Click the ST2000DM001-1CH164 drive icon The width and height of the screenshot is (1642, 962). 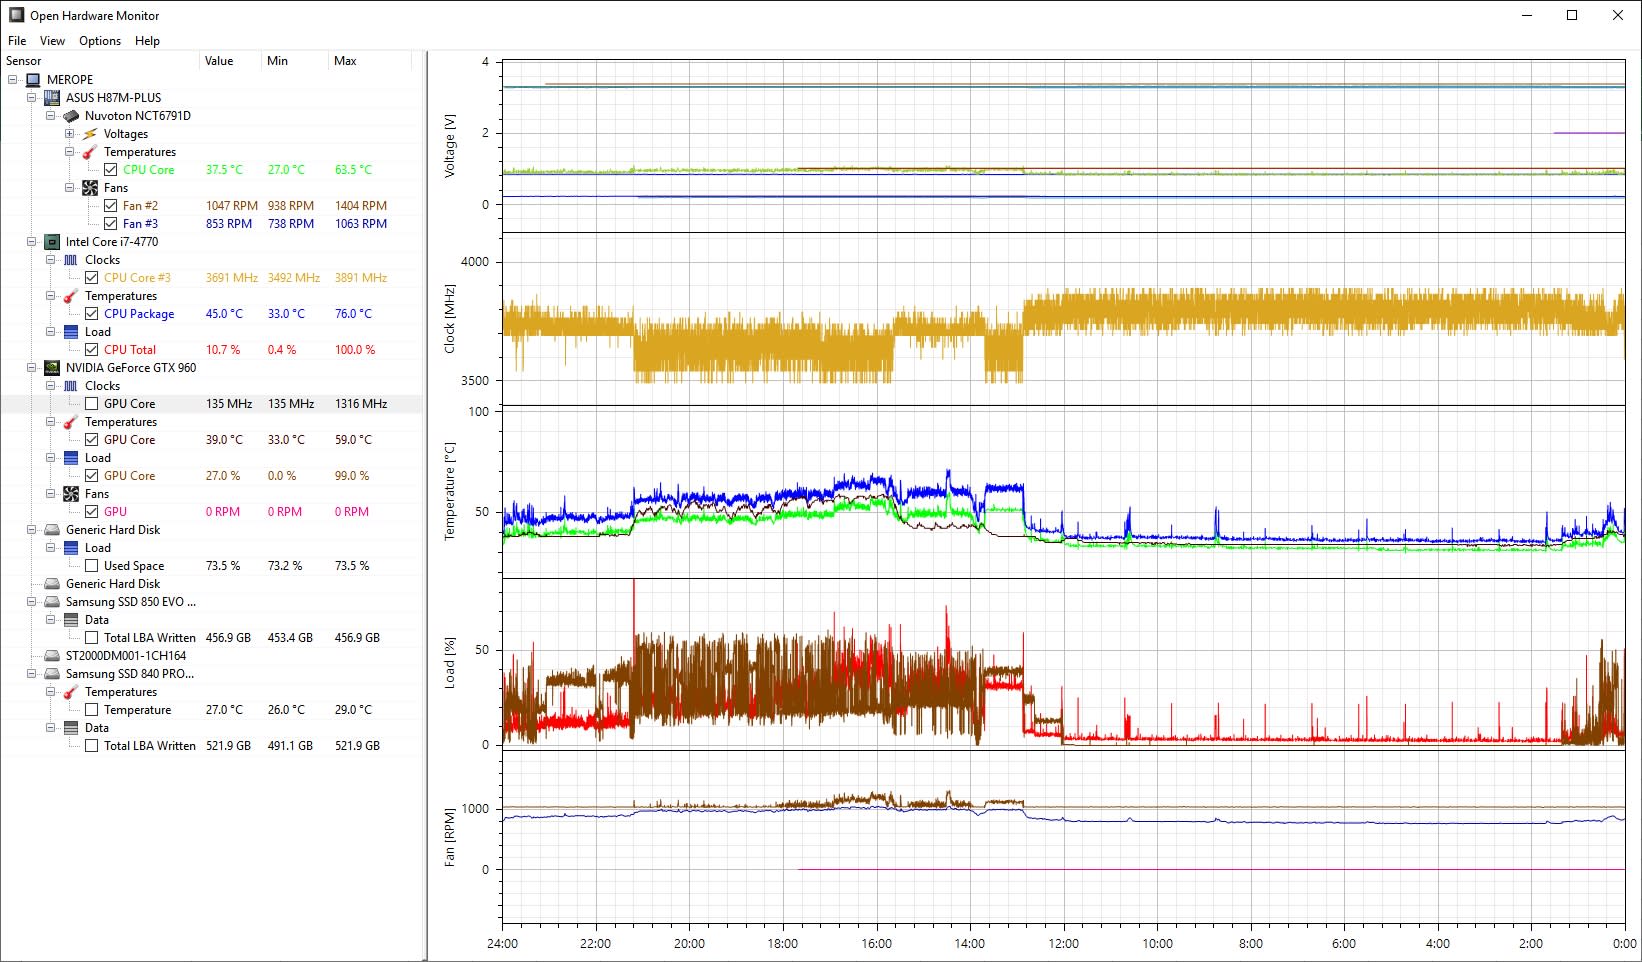(x=52, y=656)
